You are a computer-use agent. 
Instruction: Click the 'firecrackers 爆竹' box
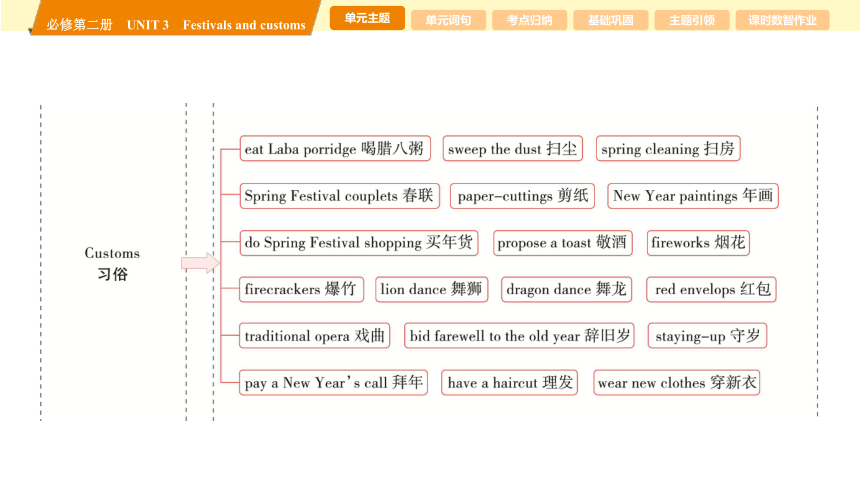(301, 289)
